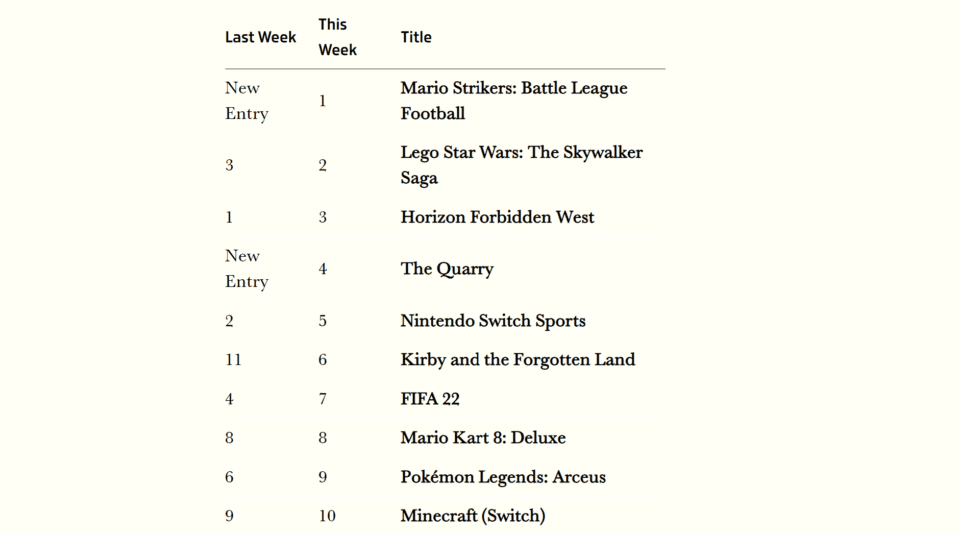Viewport: 960px width, 534px height.
Task: Click the Horizon Forbidden West title
Action: [497, 217]
